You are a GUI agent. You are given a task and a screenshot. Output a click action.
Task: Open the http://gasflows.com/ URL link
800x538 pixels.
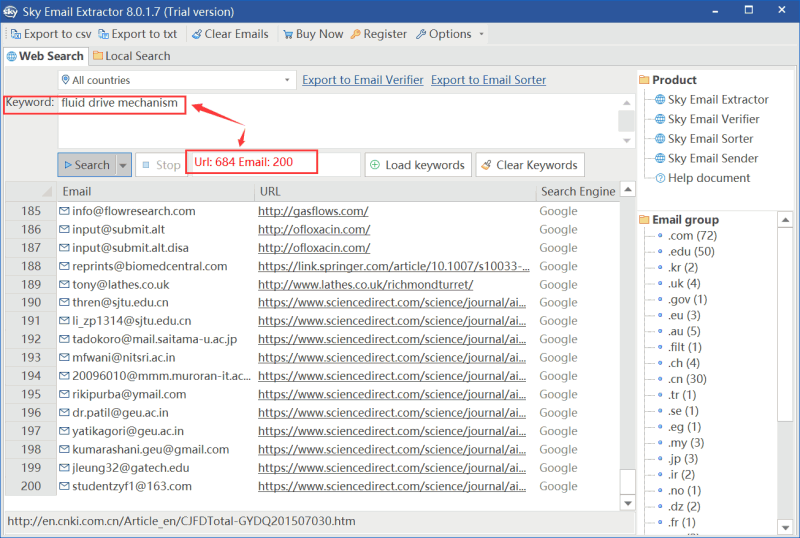[313, 211]
